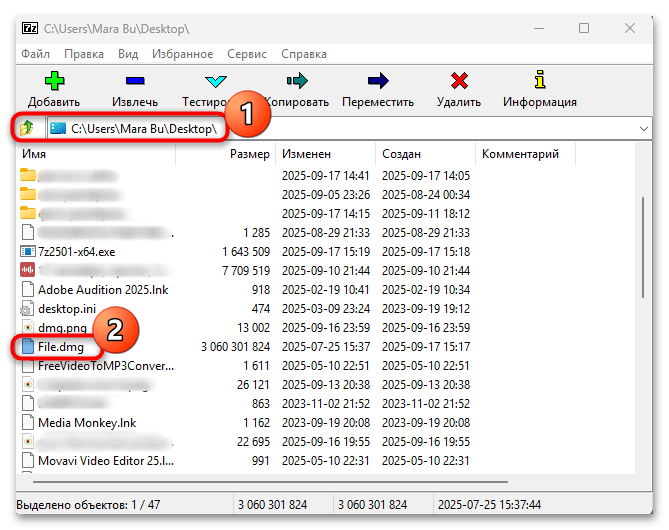
Task: Open the Сервис menu
Action: point(247,54)
